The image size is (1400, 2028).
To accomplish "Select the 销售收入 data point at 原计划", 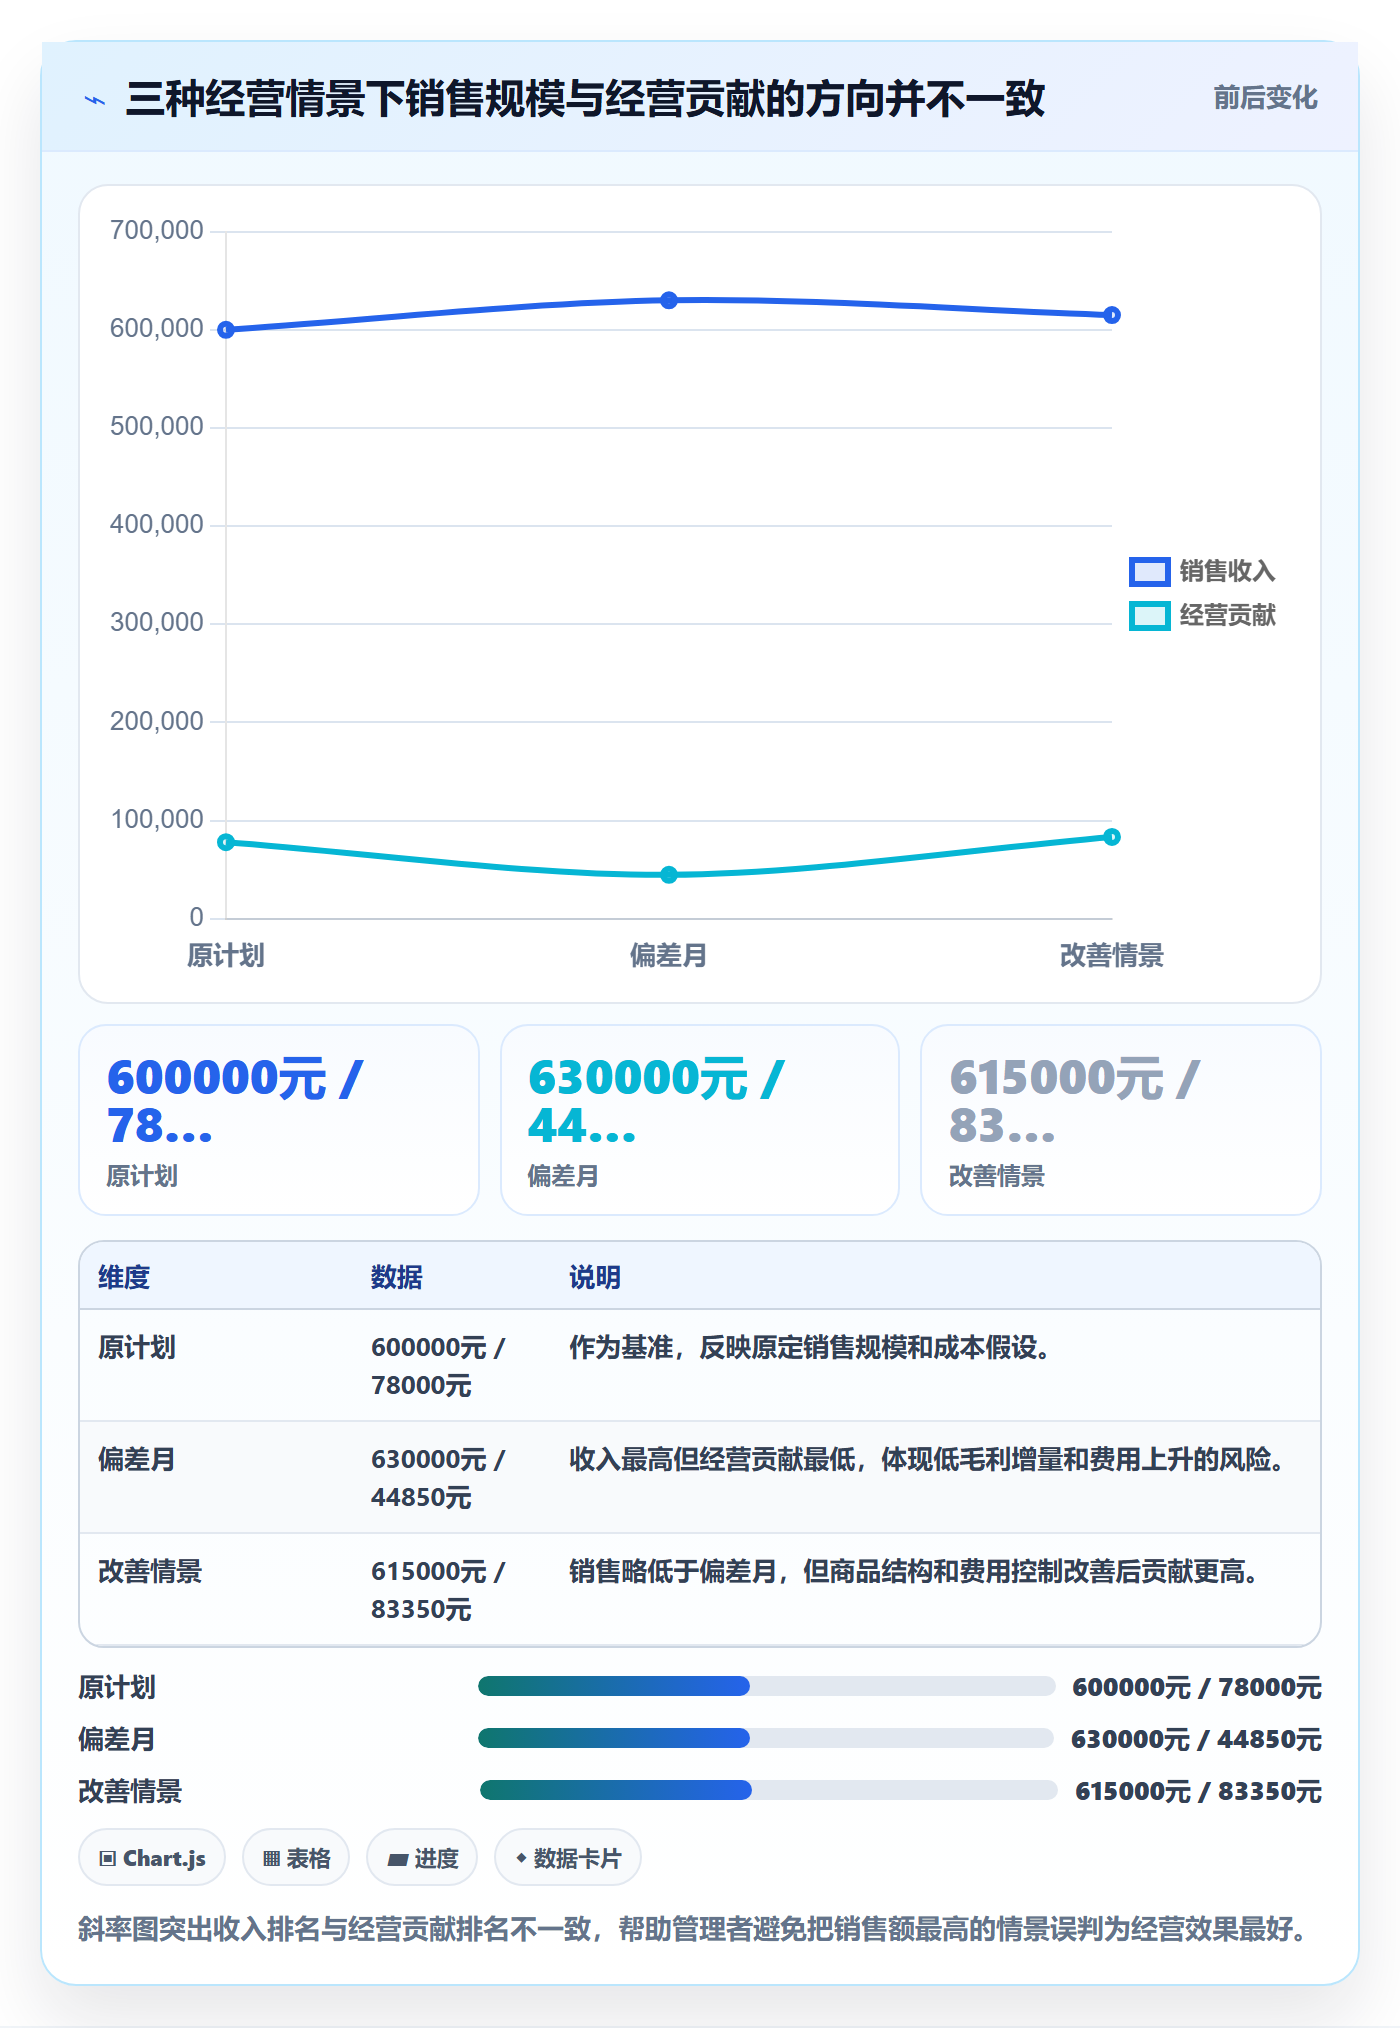I will pos(226,330).
